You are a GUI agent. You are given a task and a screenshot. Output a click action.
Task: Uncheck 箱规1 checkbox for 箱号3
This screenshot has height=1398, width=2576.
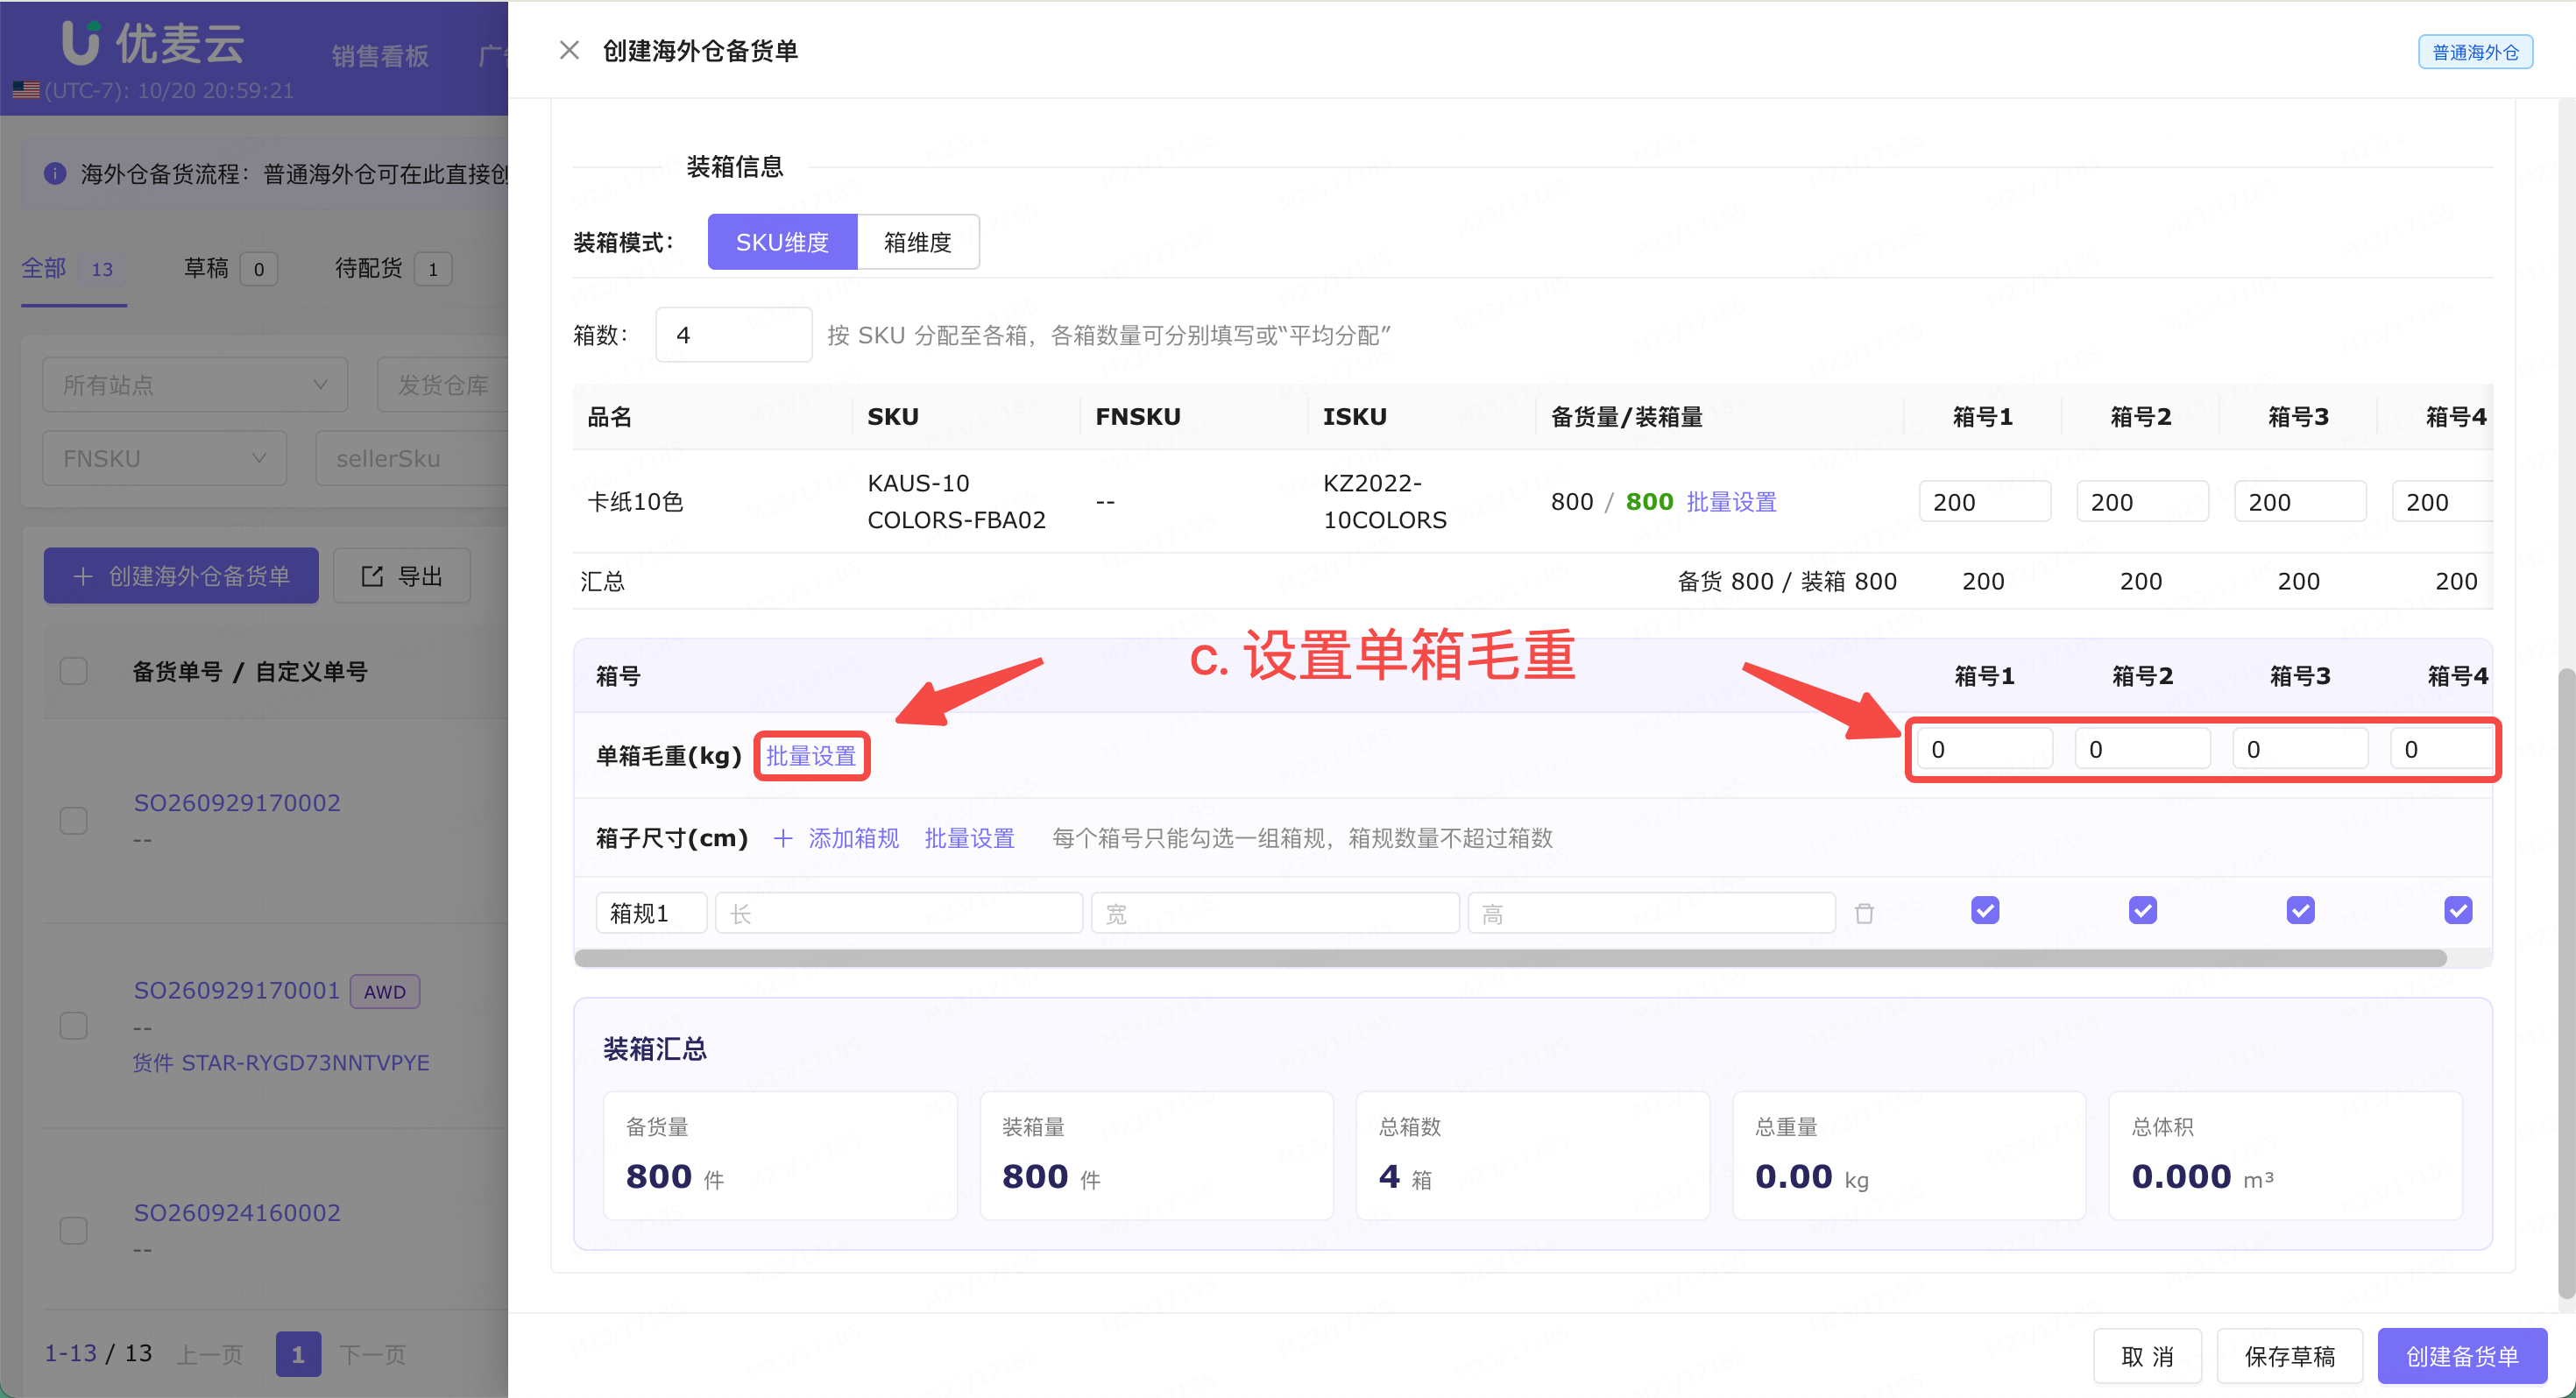tap(2301, 910)
